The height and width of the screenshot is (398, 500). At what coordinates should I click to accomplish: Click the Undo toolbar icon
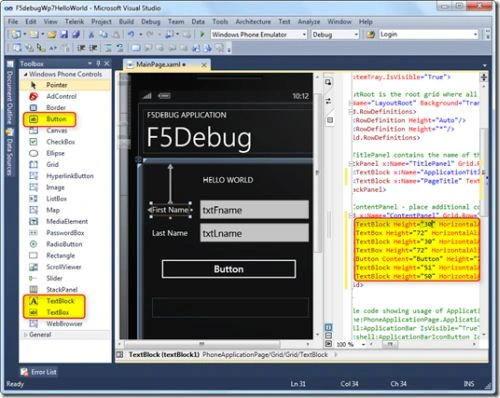click(131, 34)
